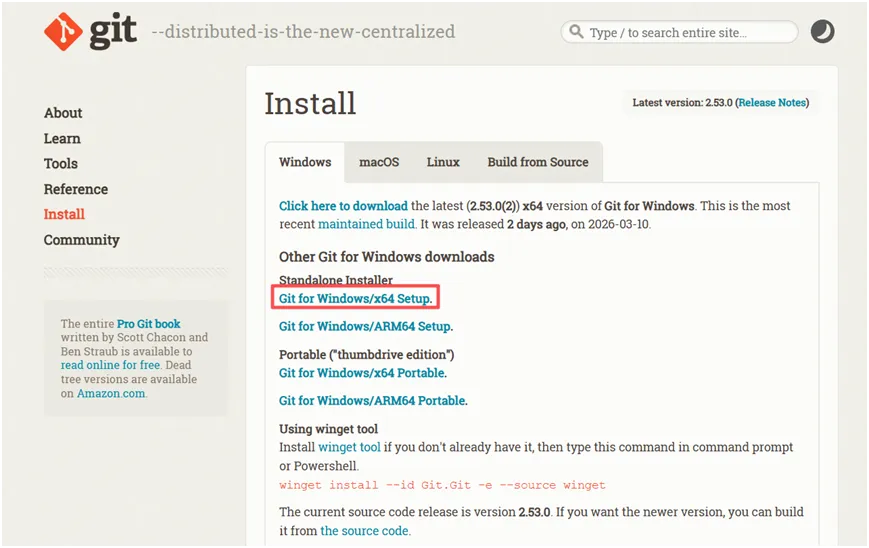Download Git for Windows/ARM64 Setup
The width and height of the screenshot is (869, 548).
point(365,326)
